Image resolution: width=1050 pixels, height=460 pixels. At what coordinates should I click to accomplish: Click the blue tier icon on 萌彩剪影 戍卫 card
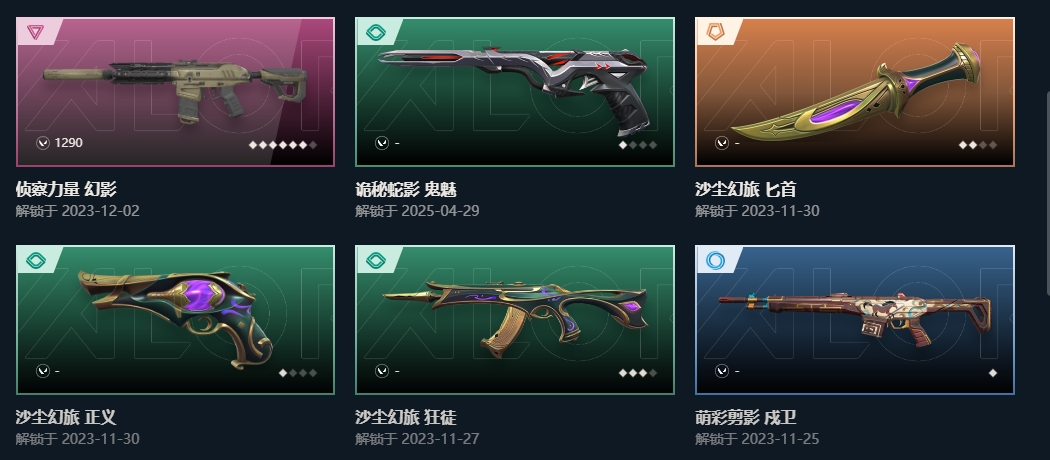tap(715, 260)
